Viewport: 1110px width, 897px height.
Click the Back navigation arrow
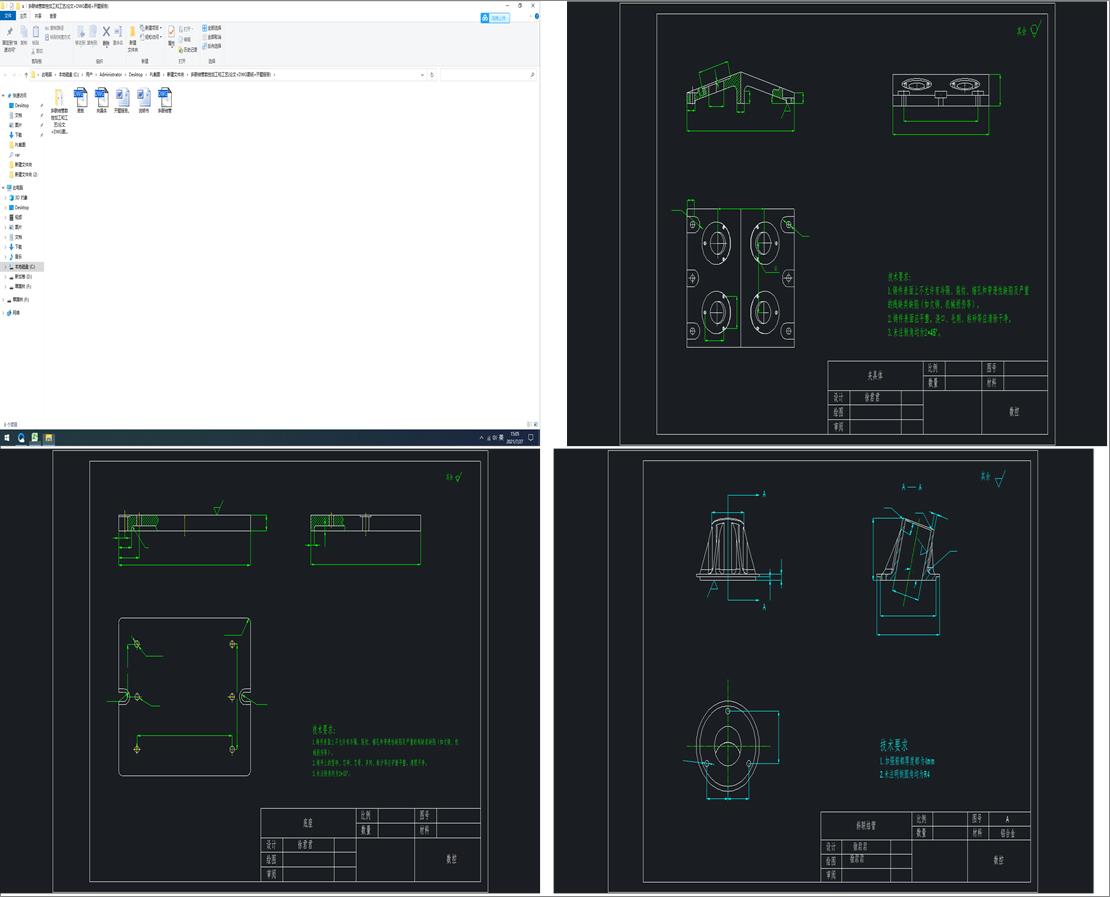(x=5, y=74)
